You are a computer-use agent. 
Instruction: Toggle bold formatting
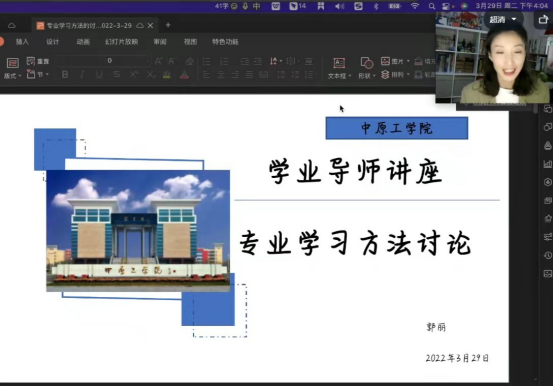click(65, 74)
